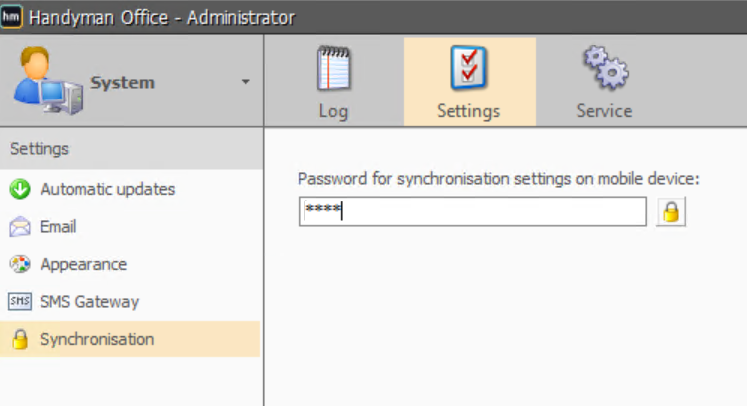Select Synchronisation in the sidebar

tap(130, 339)
